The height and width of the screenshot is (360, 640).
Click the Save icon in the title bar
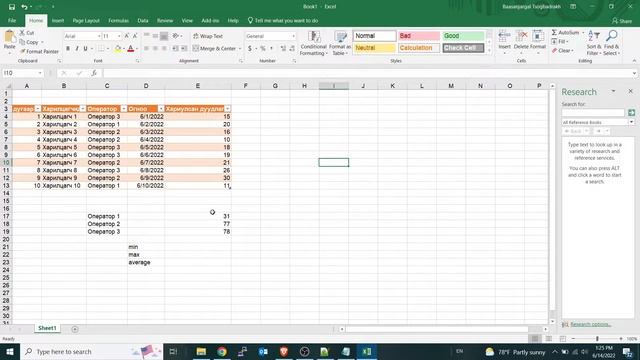[11, 7]
